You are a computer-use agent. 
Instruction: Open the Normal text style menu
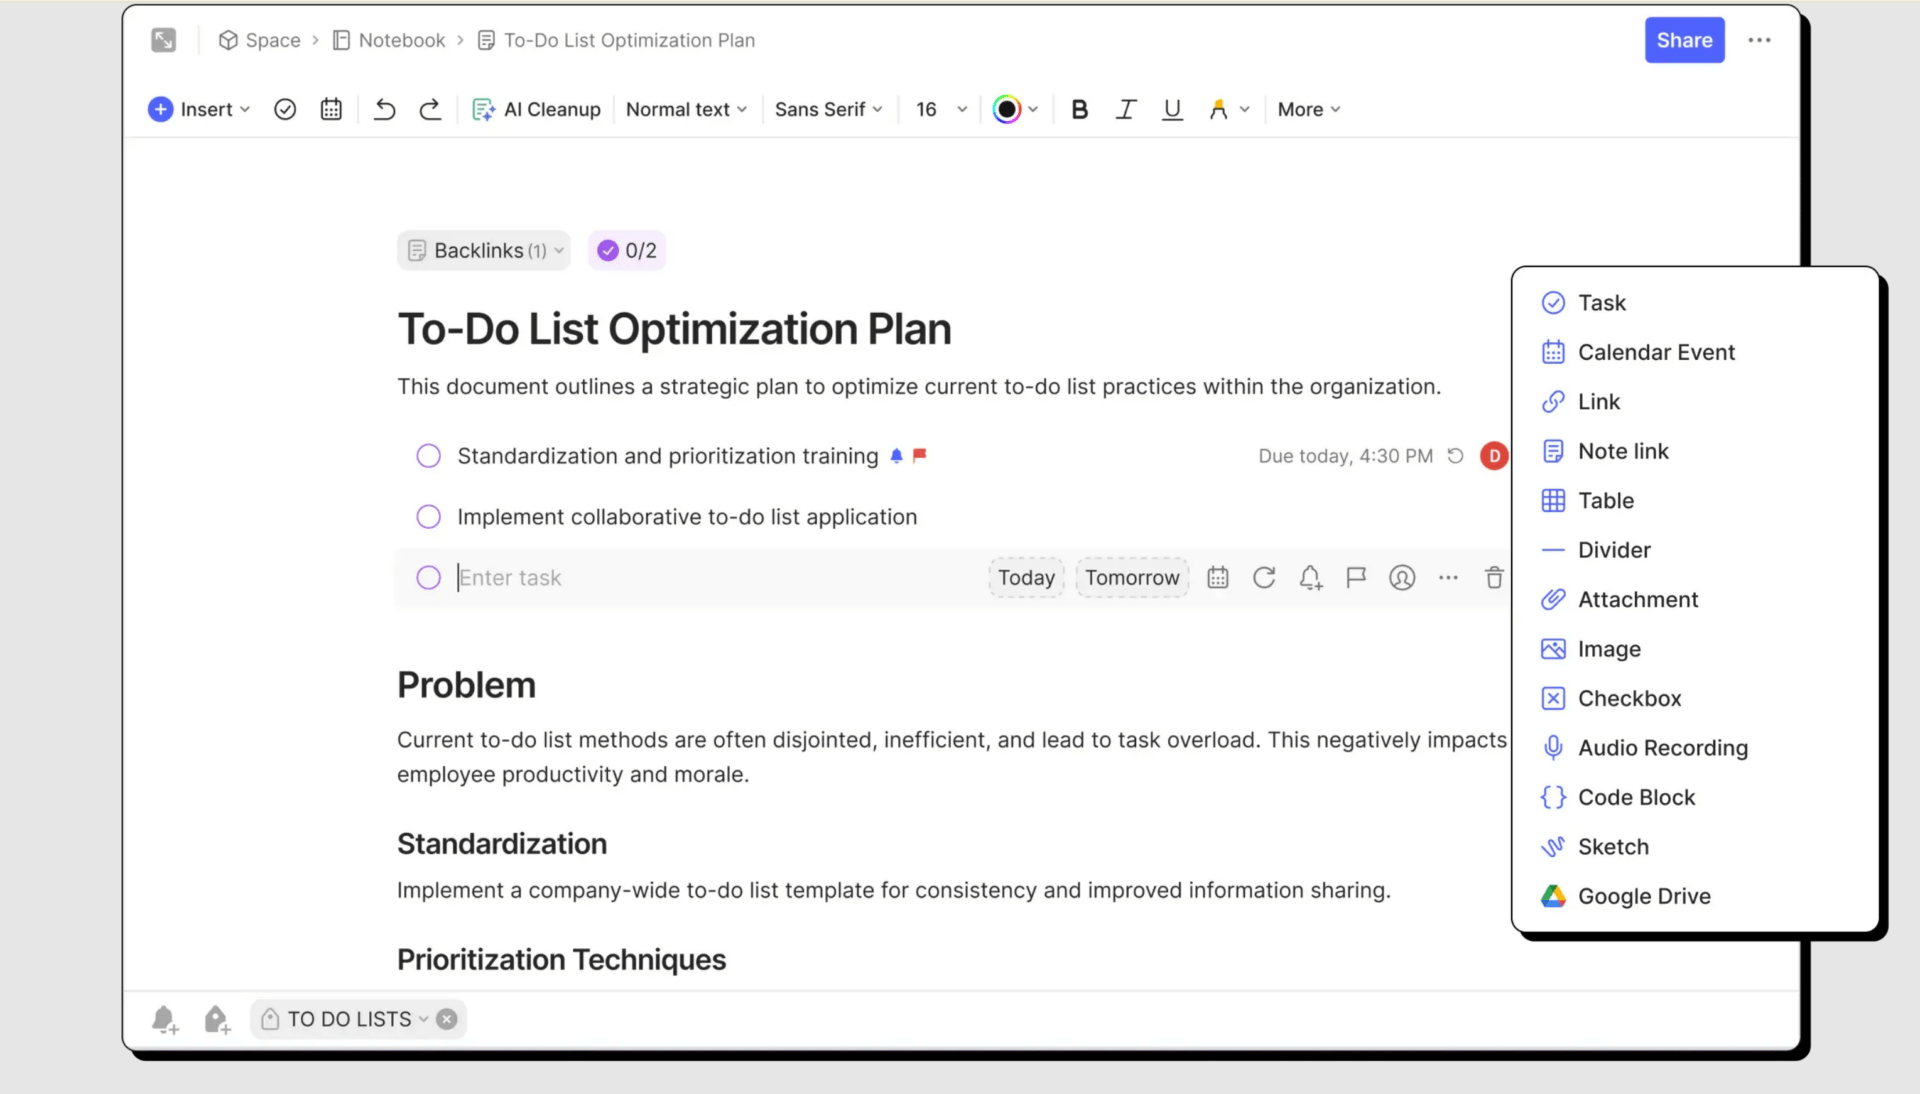pos(686,109)
